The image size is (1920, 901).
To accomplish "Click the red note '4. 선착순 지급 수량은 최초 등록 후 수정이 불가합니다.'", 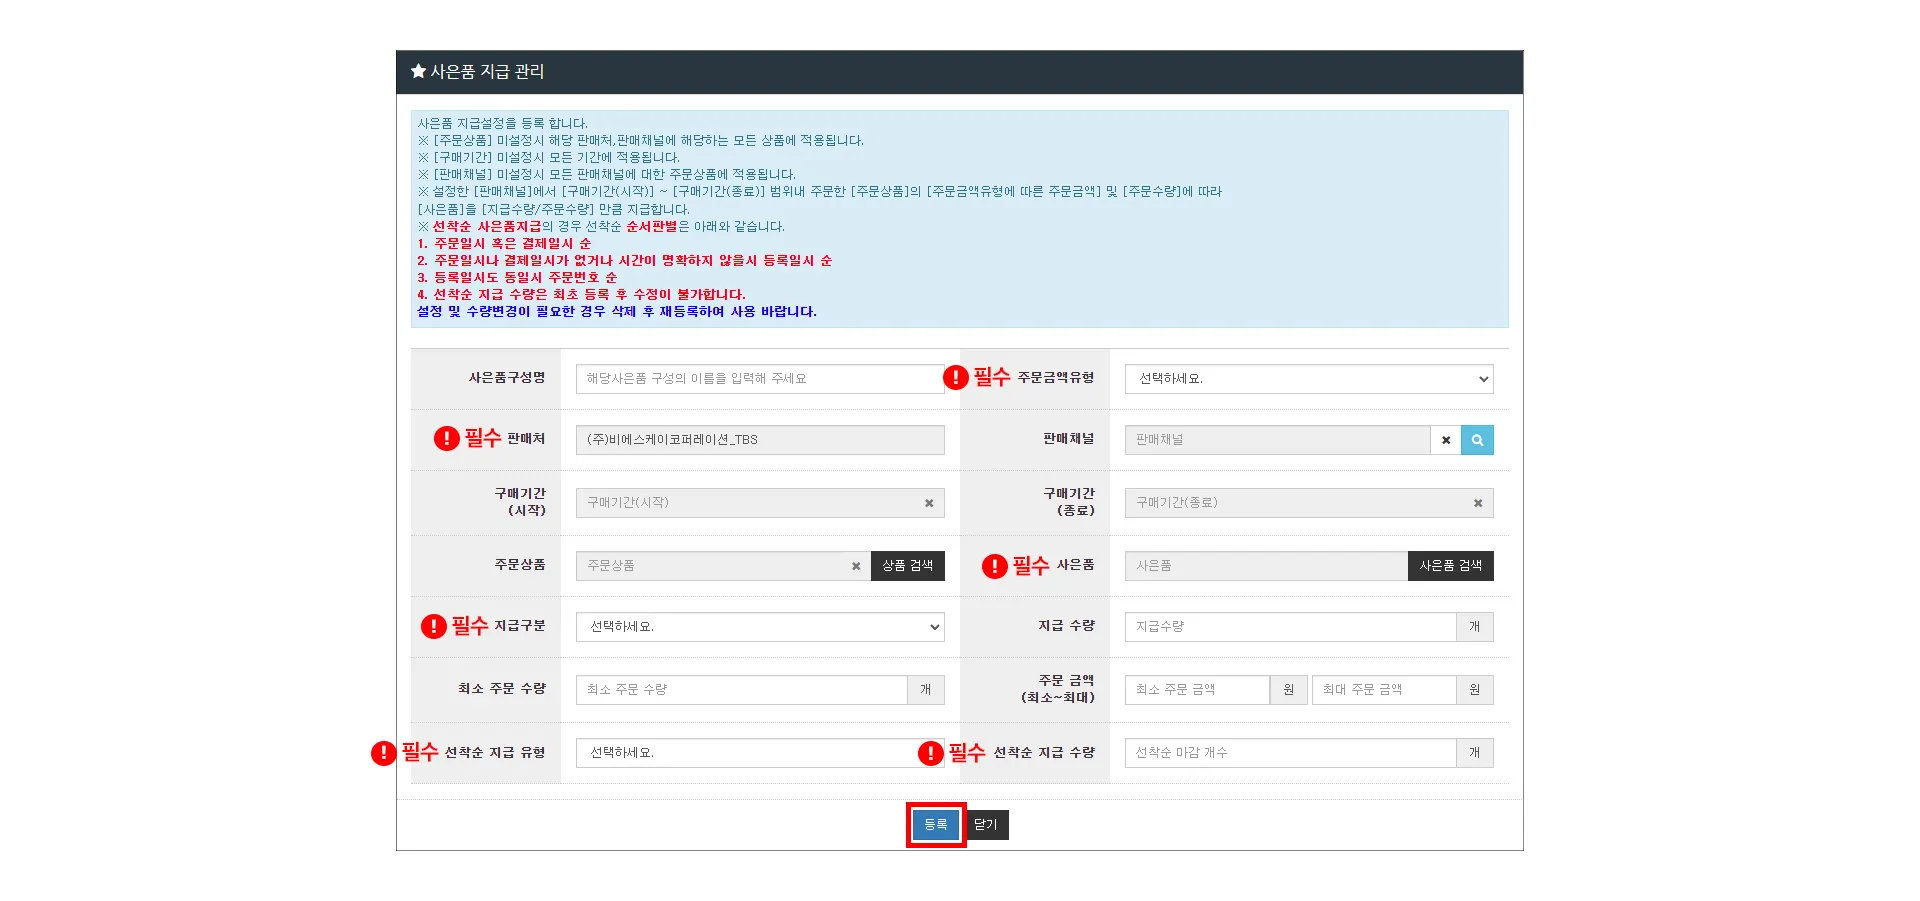I will 581,295.
